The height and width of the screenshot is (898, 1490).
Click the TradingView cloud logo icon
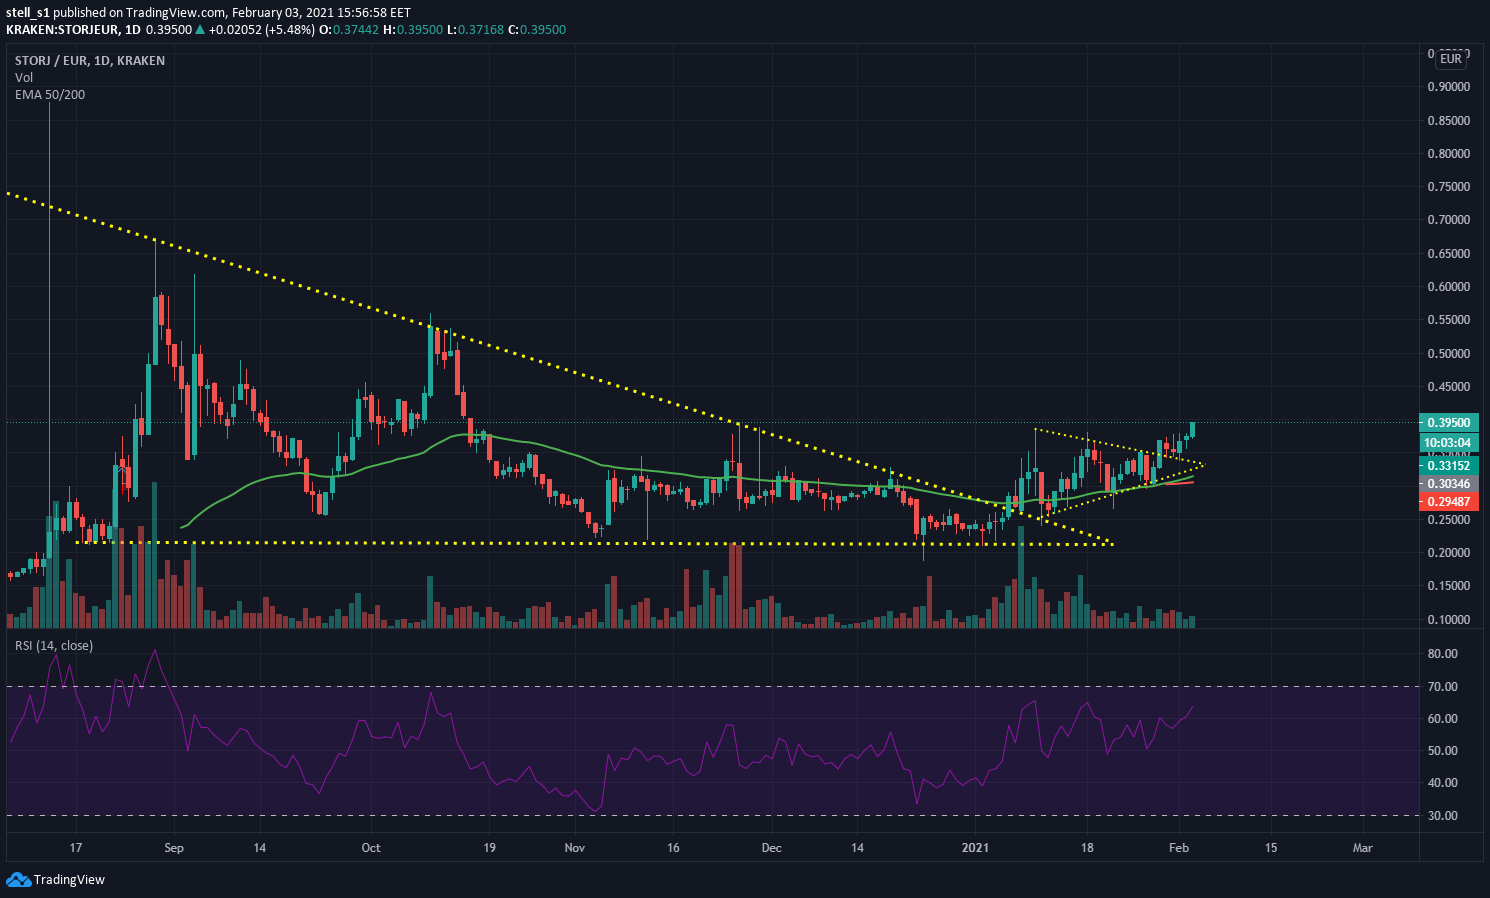pos(18,879)
